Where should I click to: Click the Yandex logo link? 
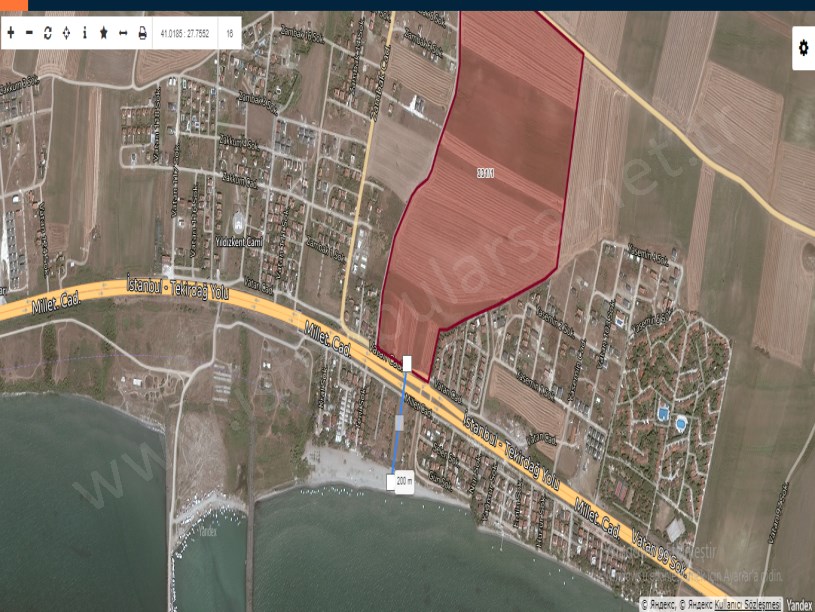[x=799, y=605]
